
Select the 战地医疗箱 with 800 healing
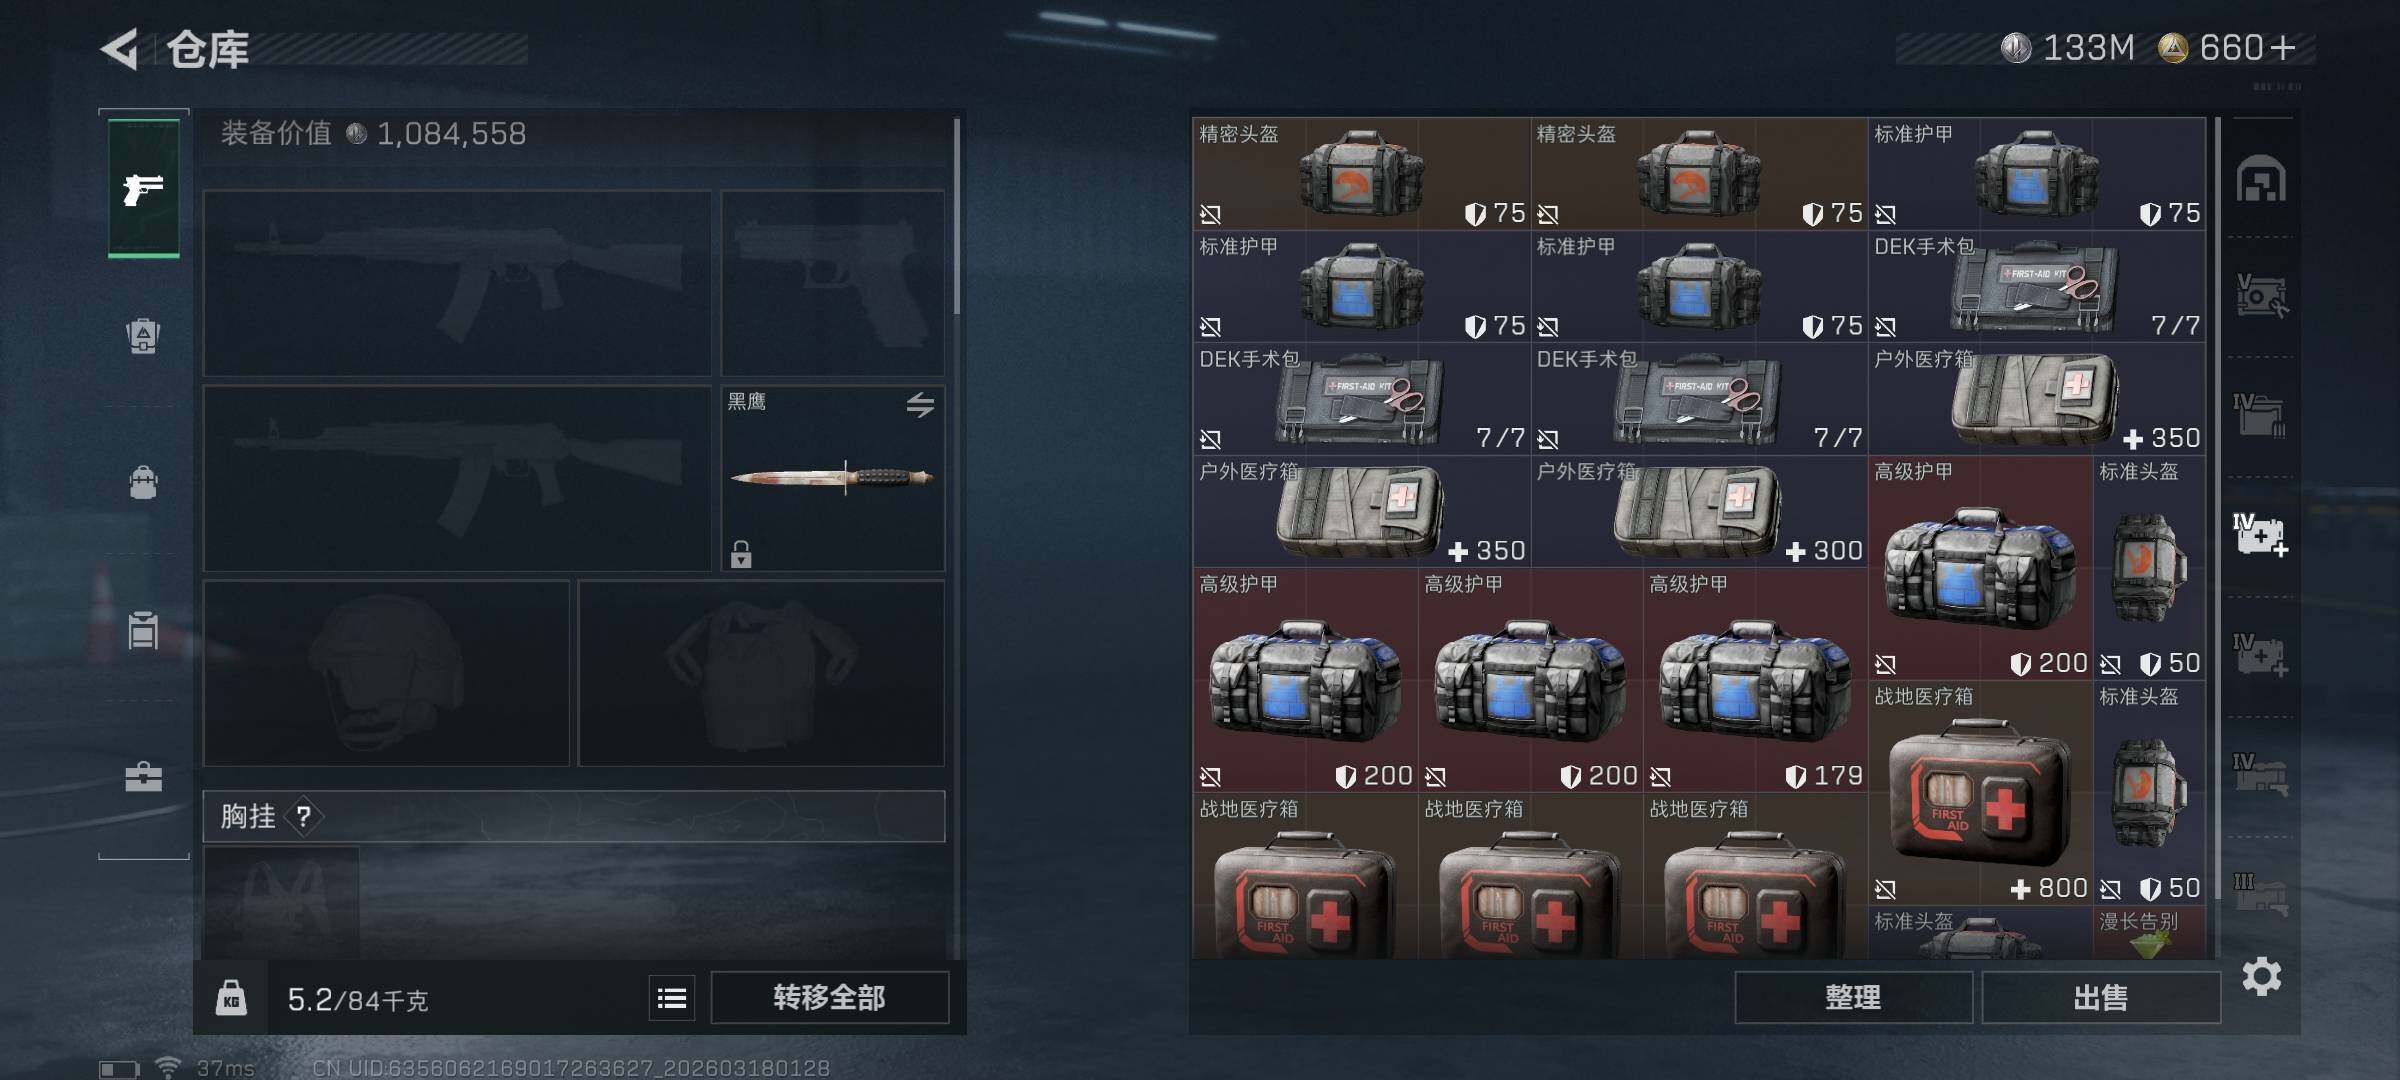pyautogui.click(x=1980, y=793)
